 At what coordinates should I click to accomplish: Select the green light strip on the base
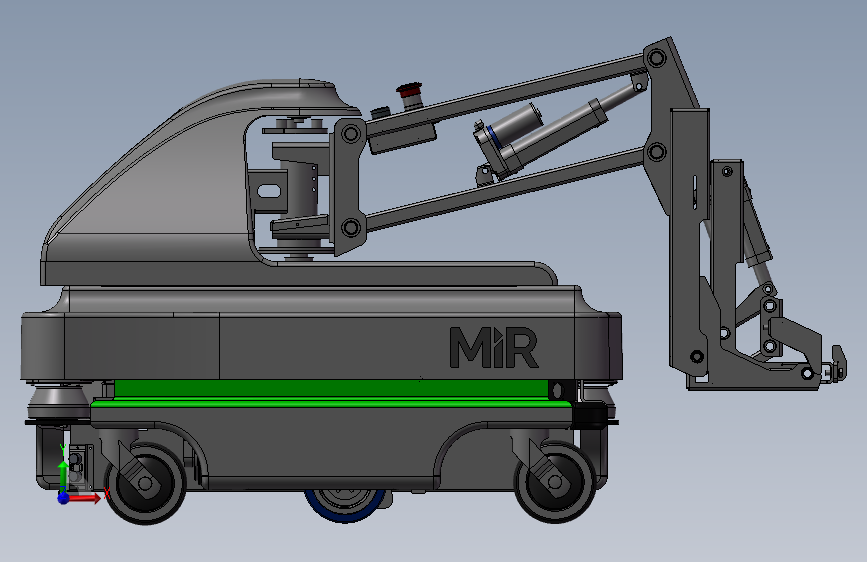332,393
